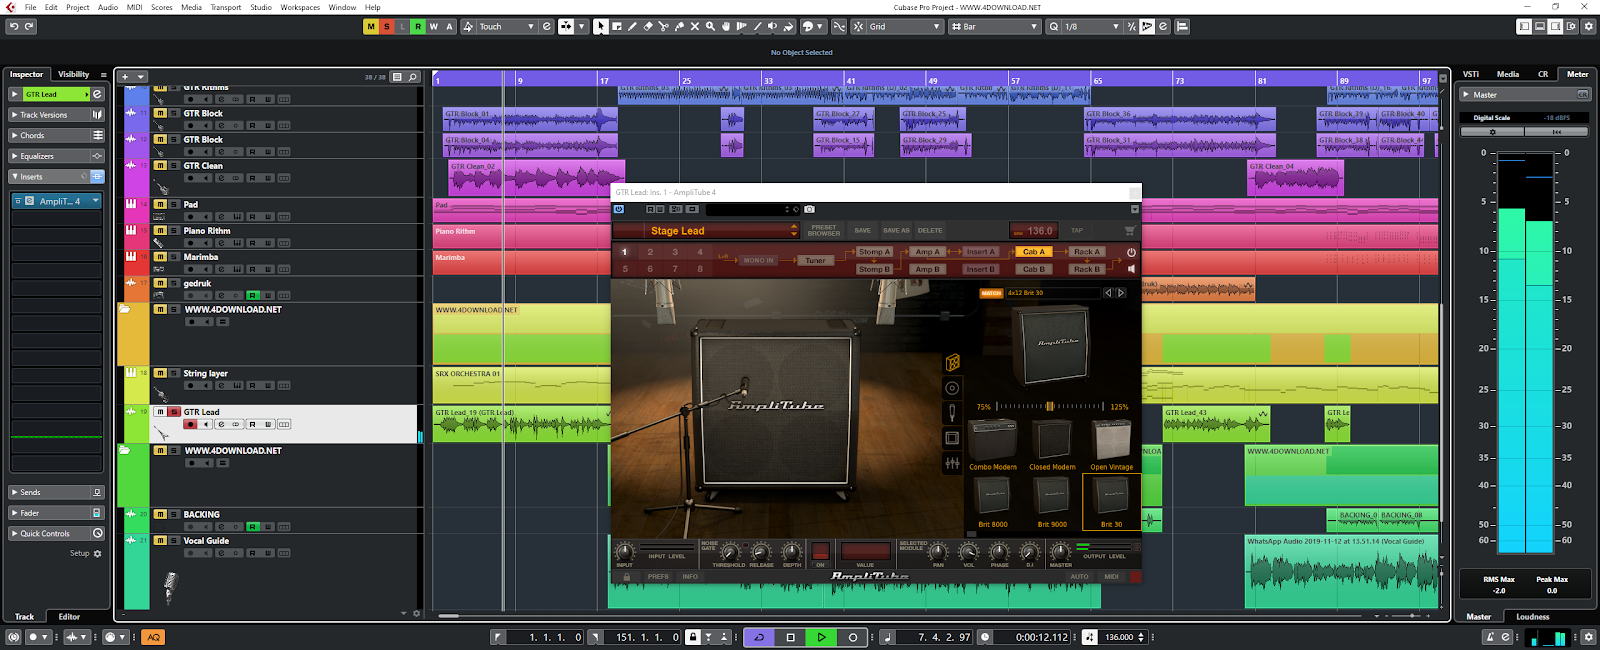Switch to the Visibility tab

(x=73, y=74)
